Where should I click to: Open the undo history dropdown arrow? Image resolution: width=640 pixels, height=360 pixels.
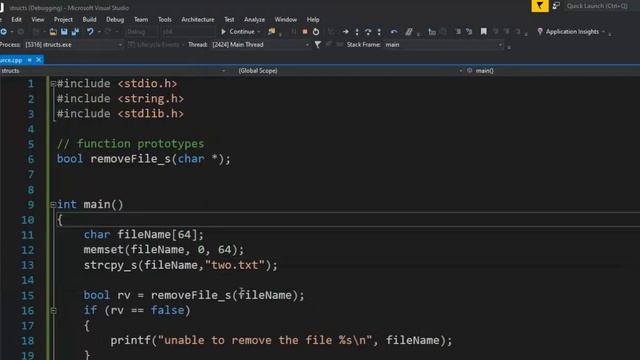point(99,31)
